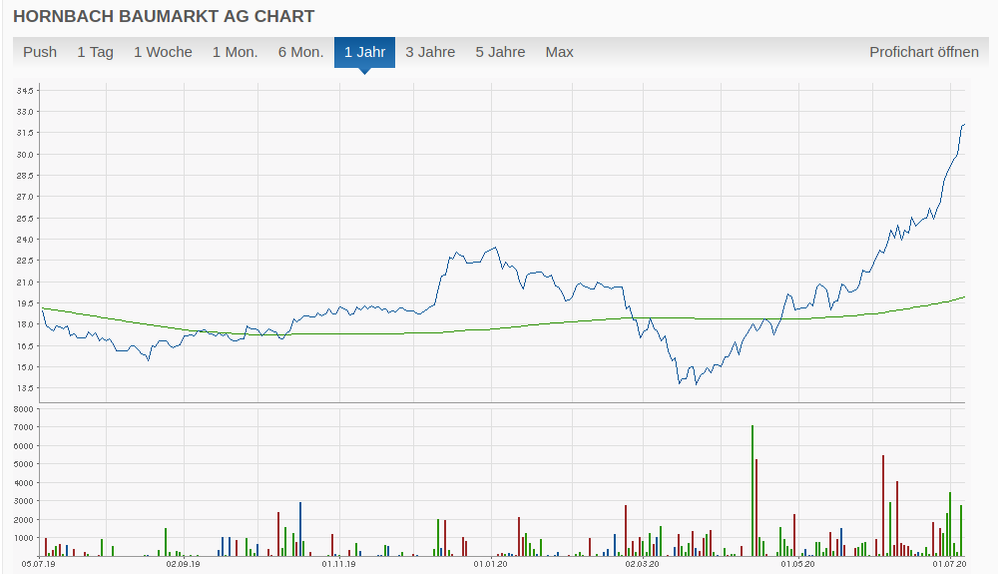Image resolution: width=998 pixels, height=574 pixels.
Task: Click the tallest green volume bar
Action: pyautogui.click(x=752, y=490)
